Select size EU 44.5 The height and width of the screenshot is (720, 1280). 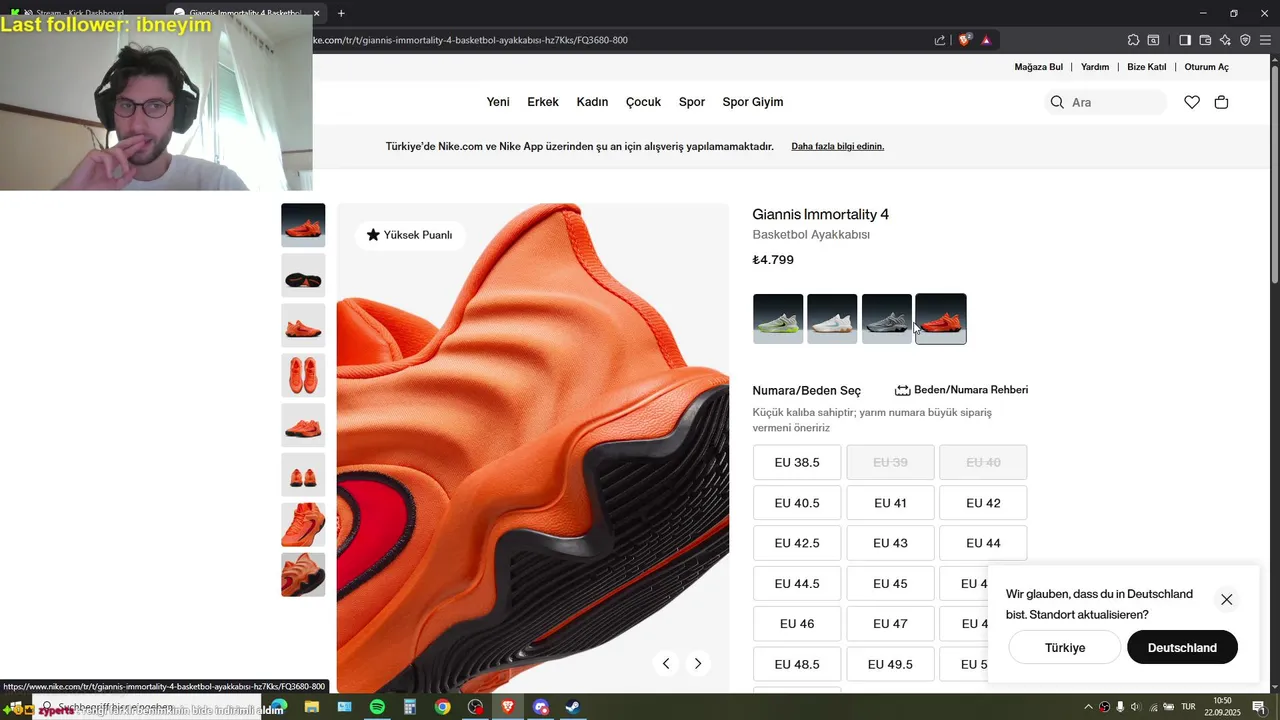click(797, 583)
